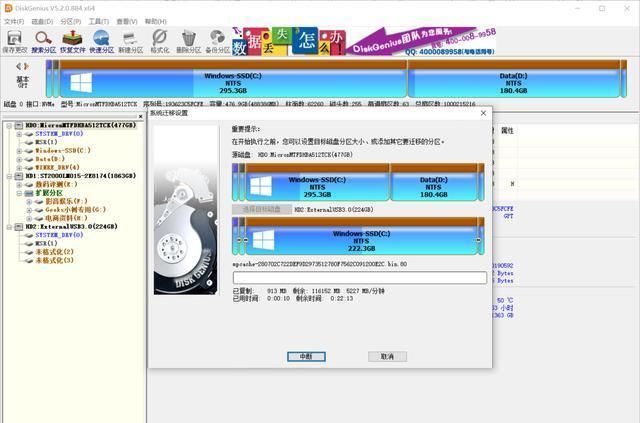
Task: Collapse the HD2 ExternalUSB3.0 disk node
Action: click(9, 227)
